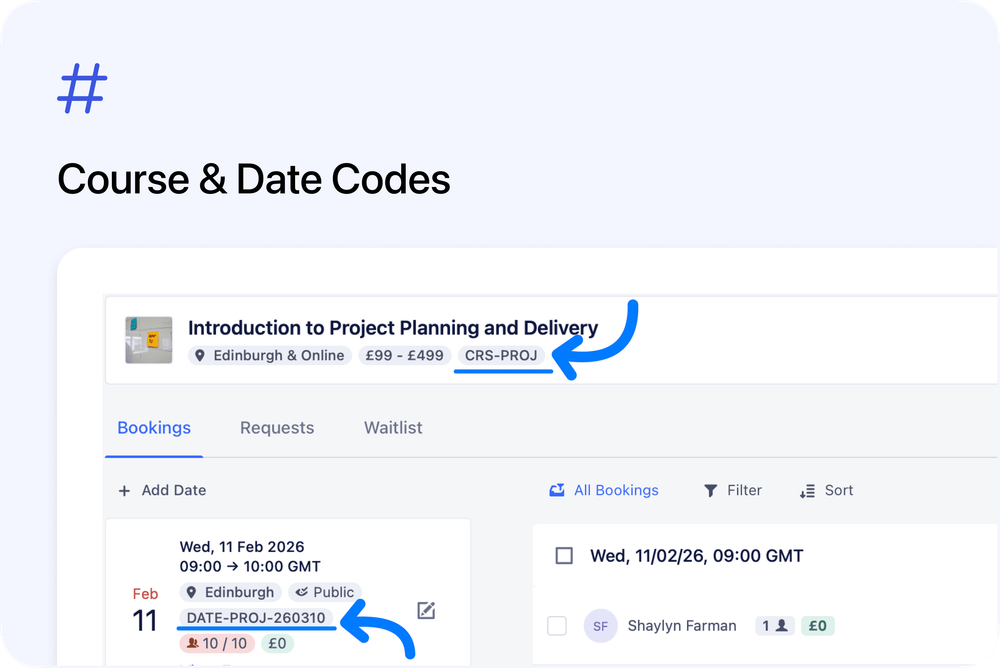This screenshot has height=668, width=1000.
Task: Click the DATE-PROJ-260310 date code
Action: [255, 618]
